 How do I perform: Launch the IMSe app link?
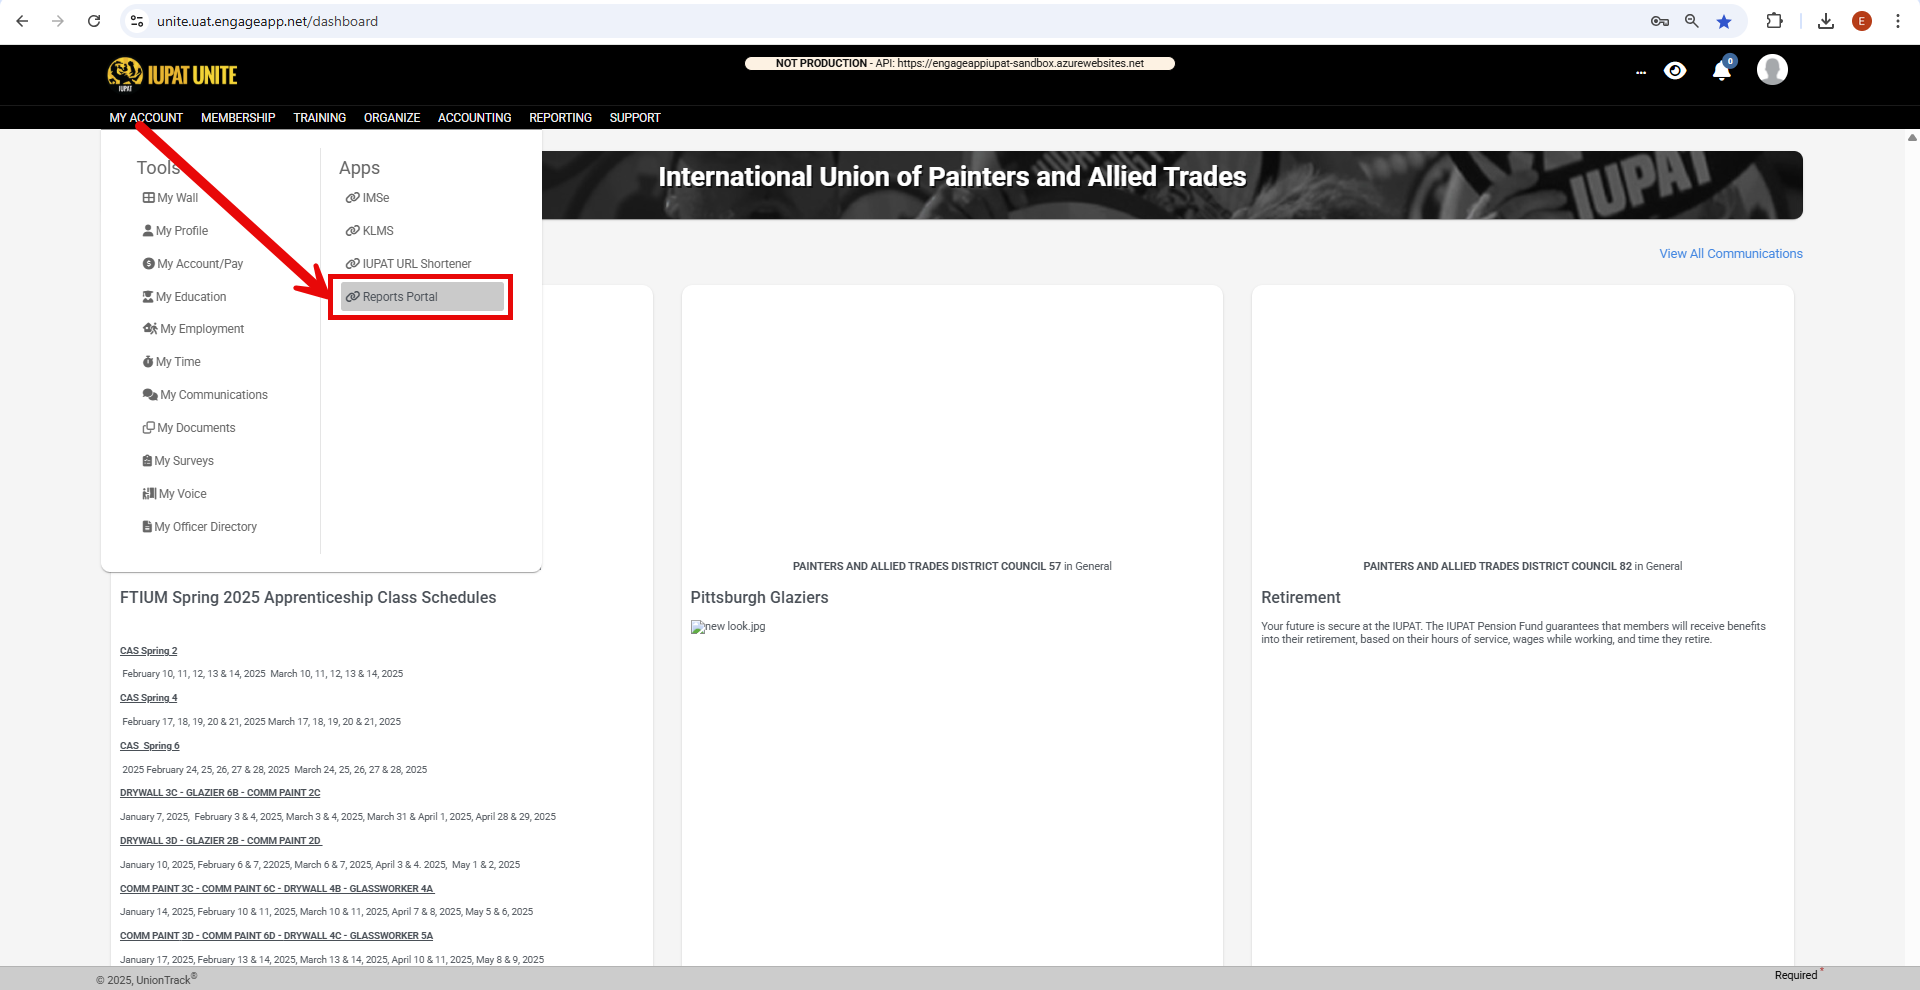pyautogui.click(x=367, y=198)
